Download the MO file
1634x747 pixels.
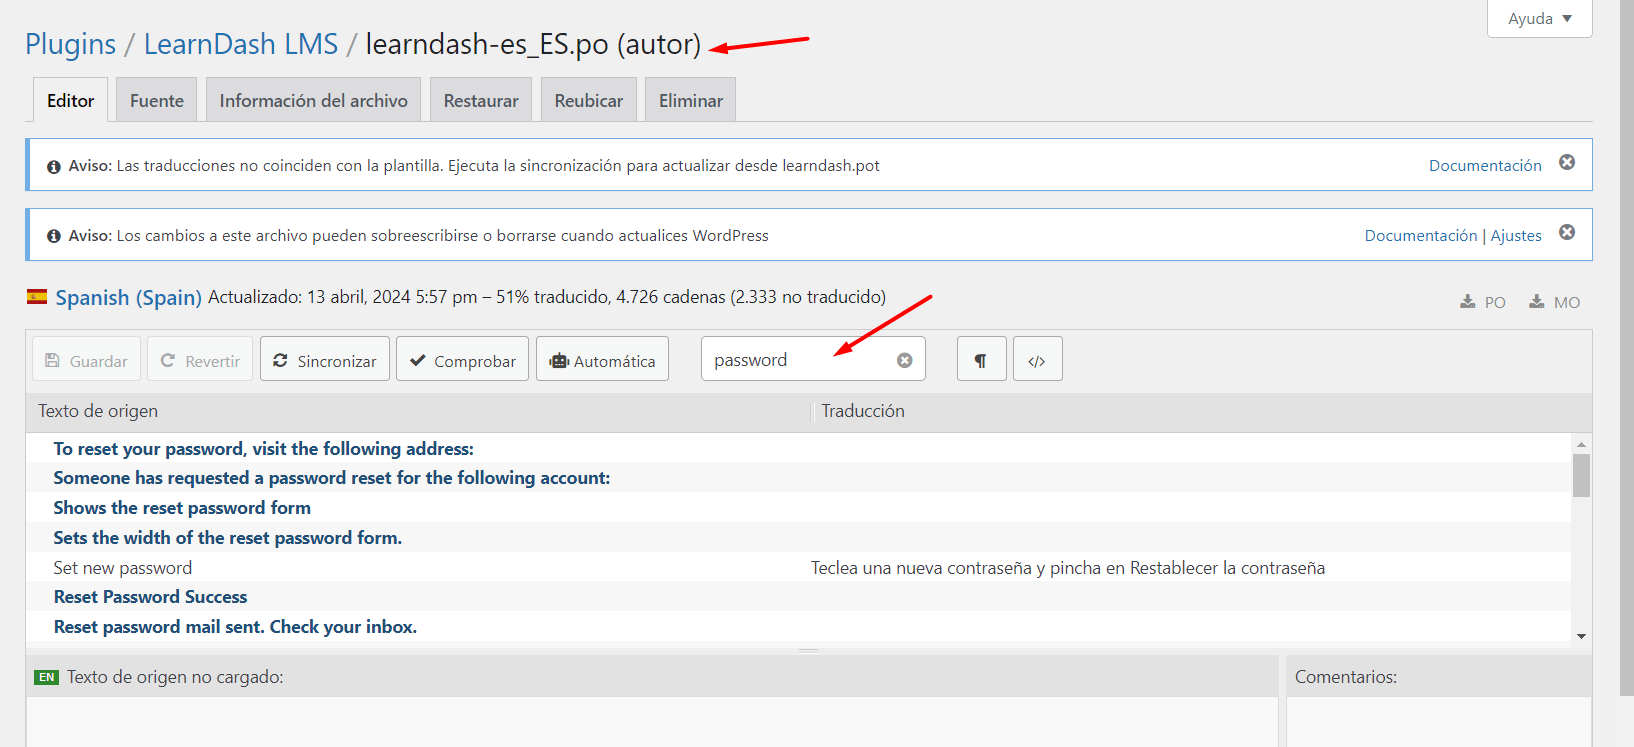click(1555, 302)
